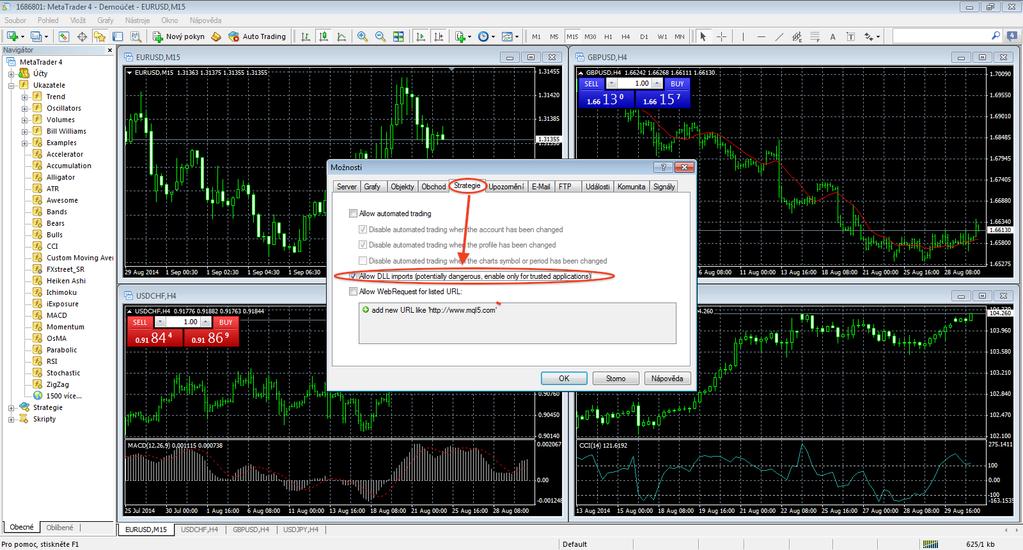Switch to the USDCHF,H4 chart tab
The image size is (1023, 550).
pos(199,530)
